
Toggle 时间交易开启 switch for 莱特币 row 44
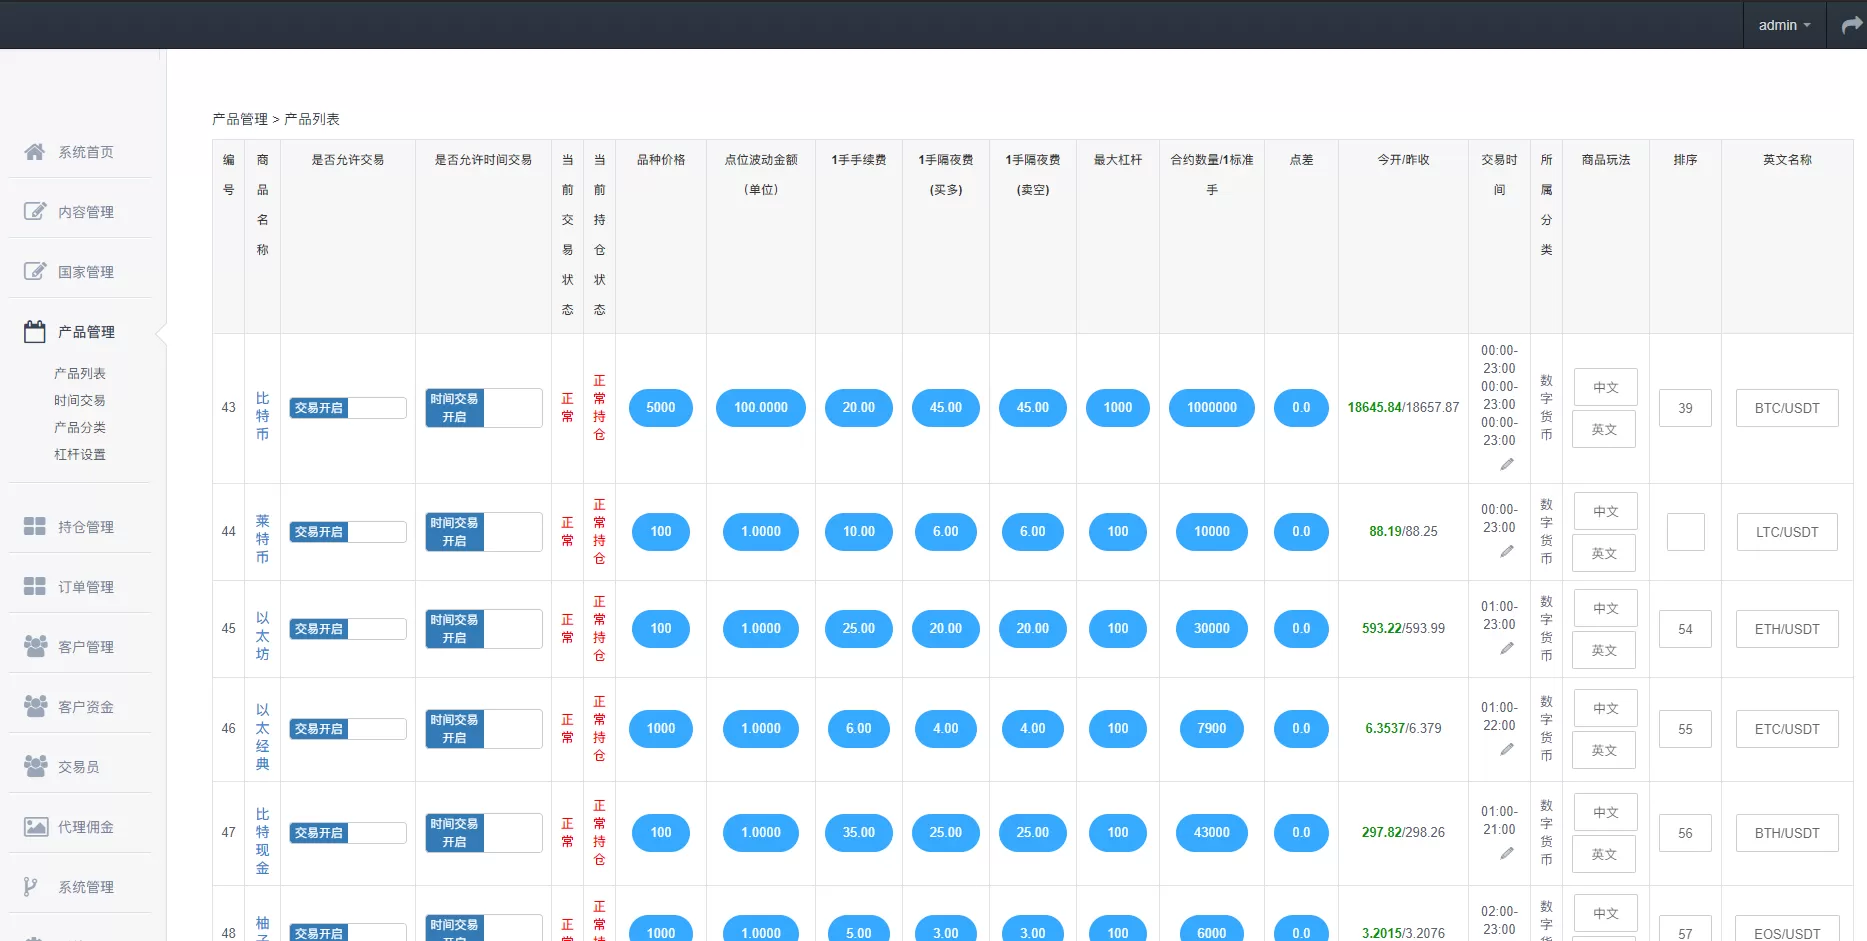(484, 532)
